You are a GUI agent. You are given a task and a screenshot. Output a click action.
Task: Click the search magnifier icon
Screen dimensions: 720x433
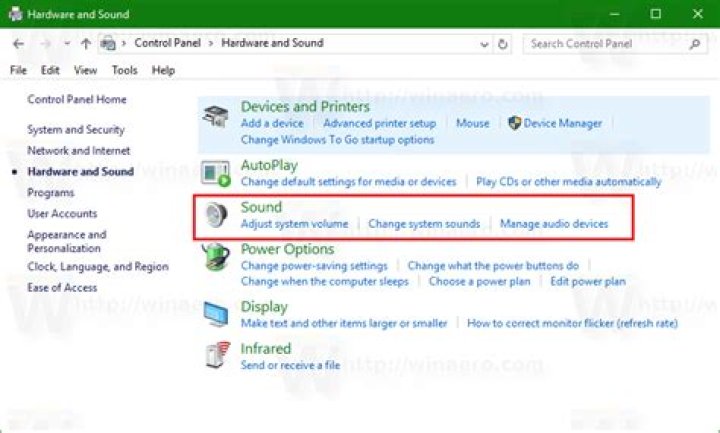coord(695,44)
